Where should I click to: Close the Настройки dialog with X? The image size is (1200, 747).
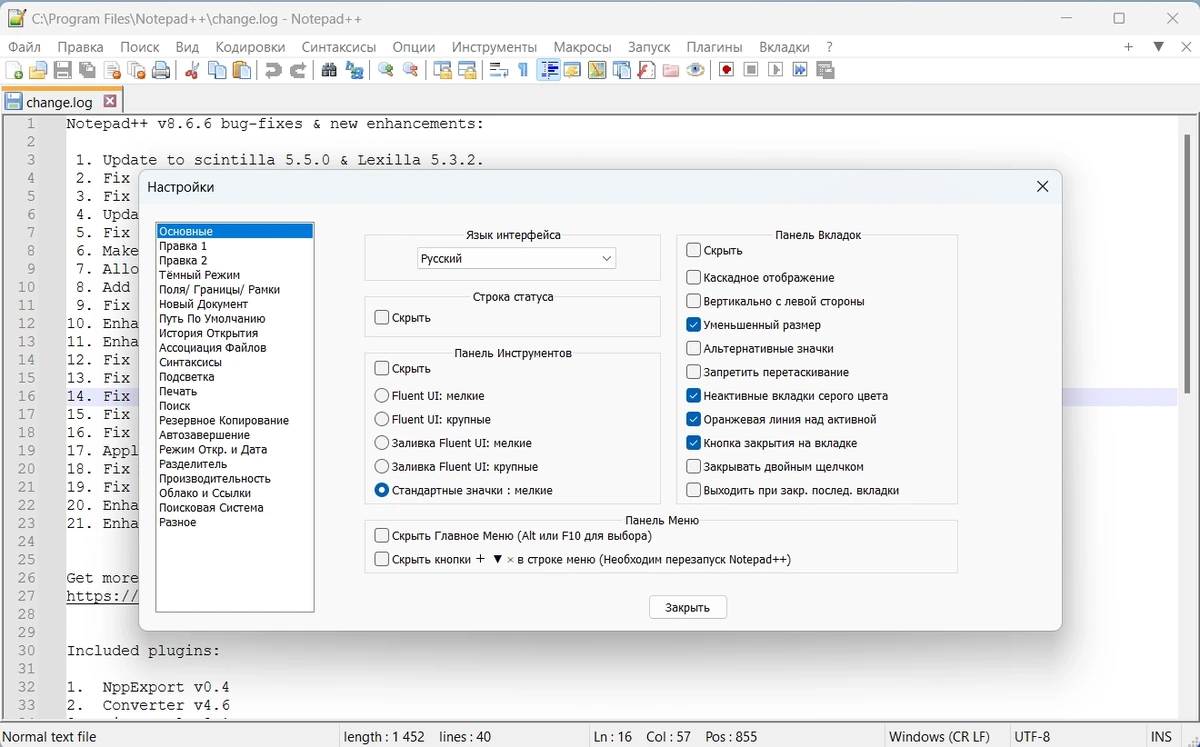tap(1042, 187)
